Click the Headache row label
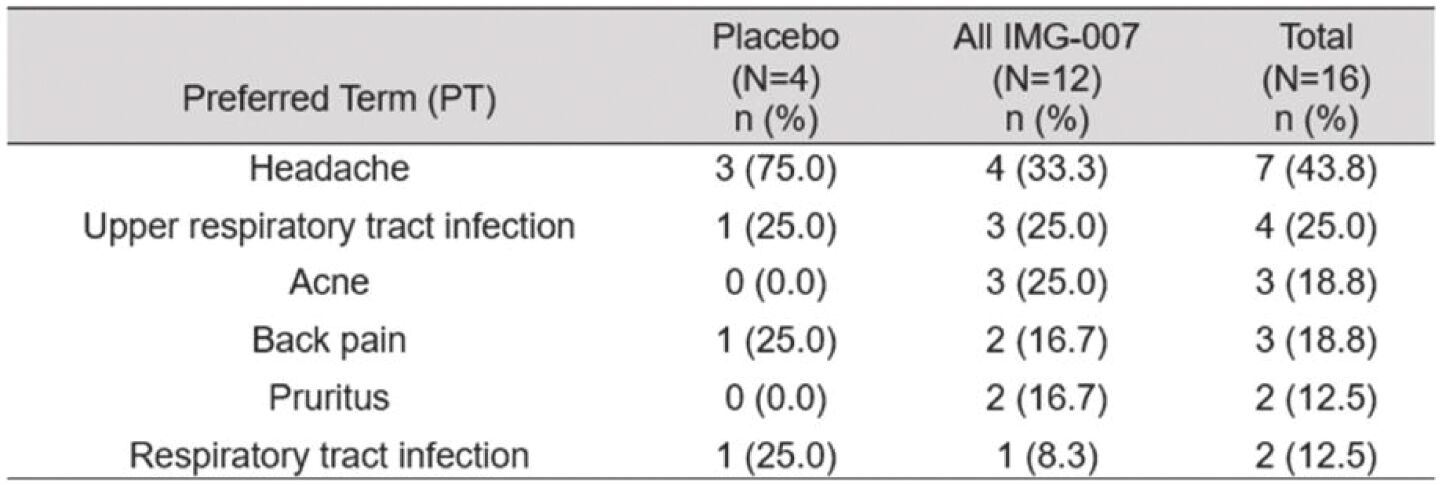This screenshot has height=485, width=1442. click(329, 169)
